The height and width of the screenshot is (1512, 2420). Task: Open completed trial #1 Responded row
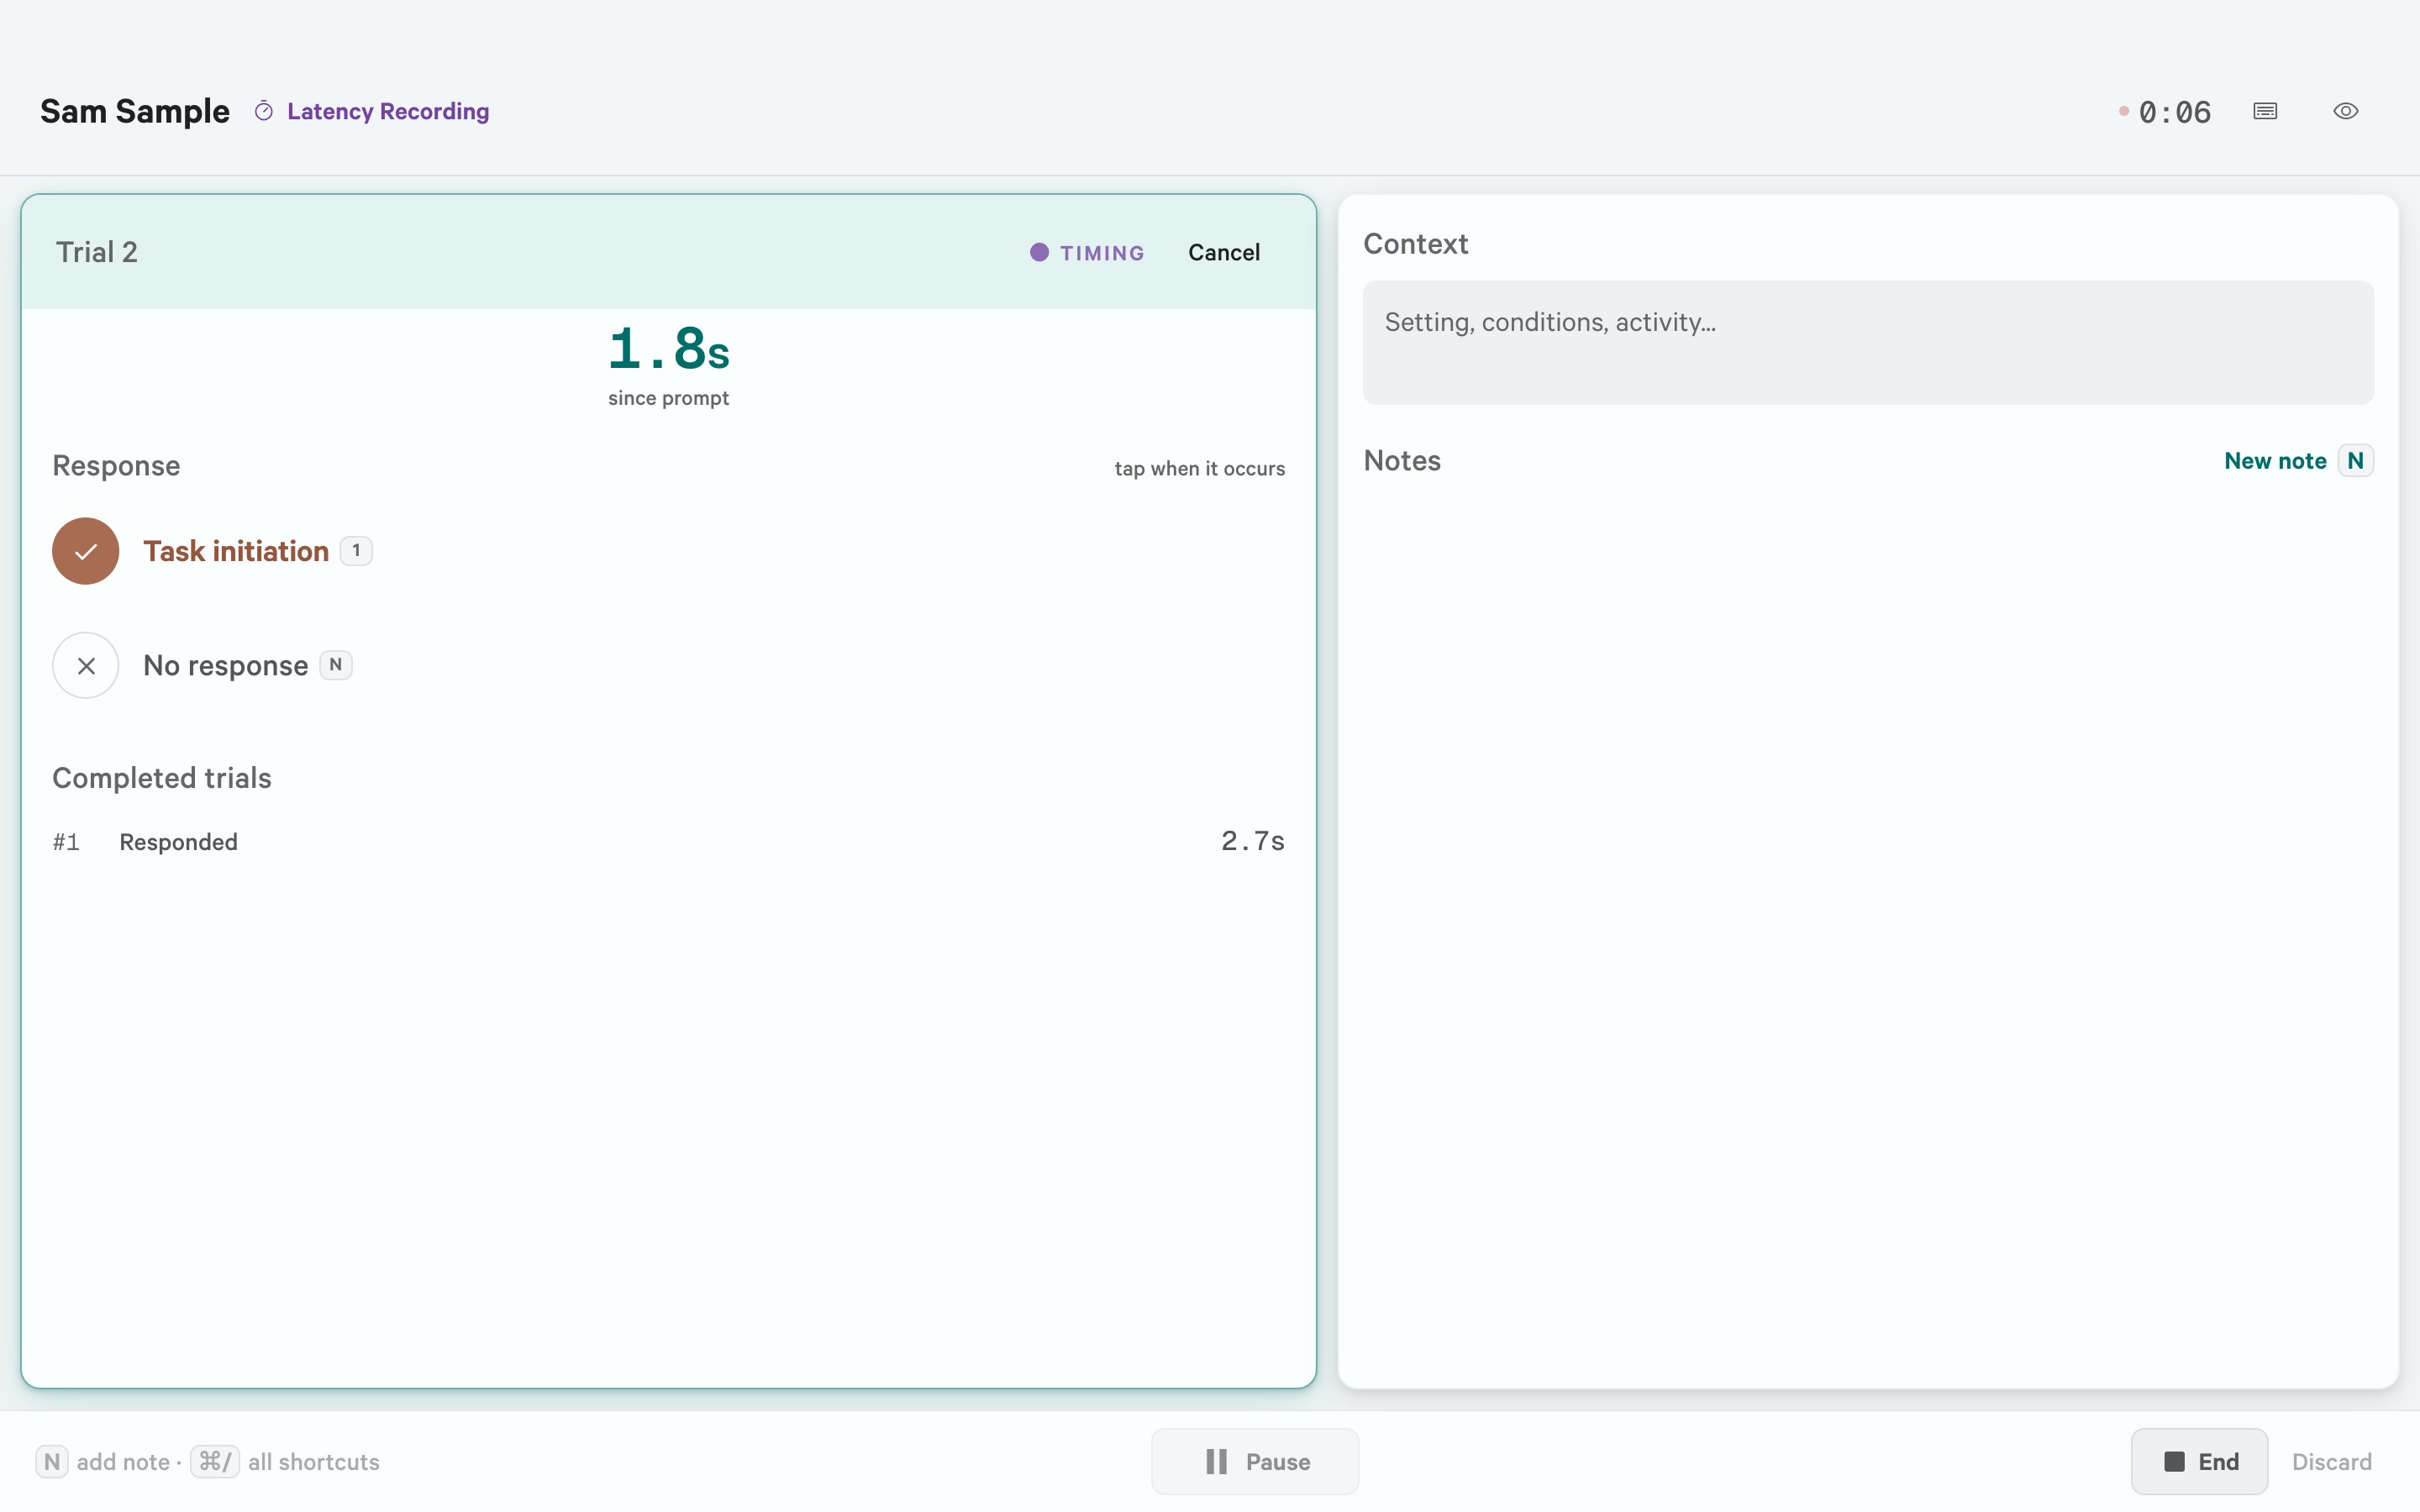click(x=668, y=842)
